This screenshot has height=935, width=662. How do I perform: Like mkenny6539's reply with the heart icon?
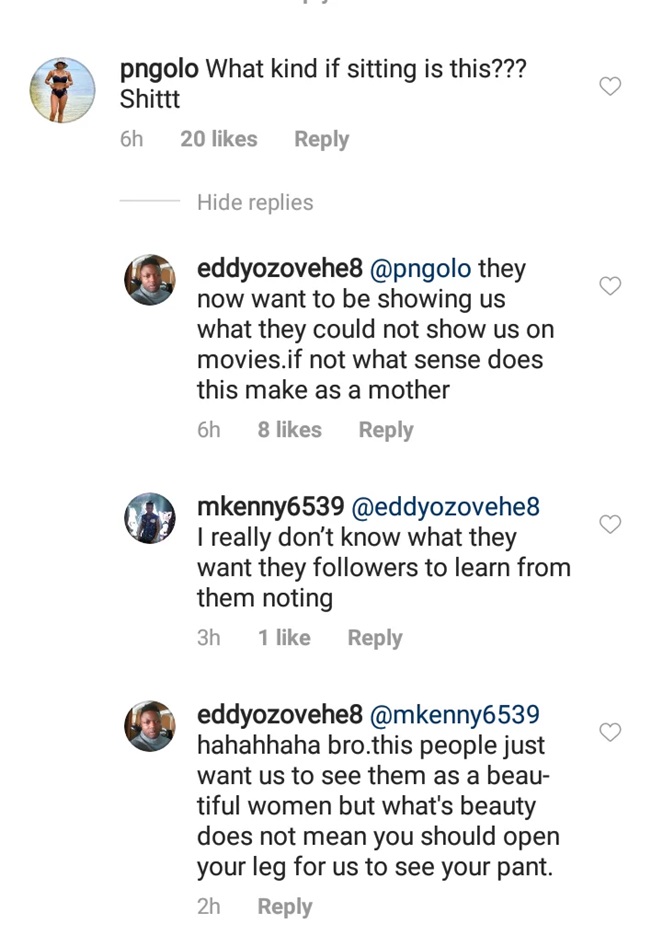point(610,524)
